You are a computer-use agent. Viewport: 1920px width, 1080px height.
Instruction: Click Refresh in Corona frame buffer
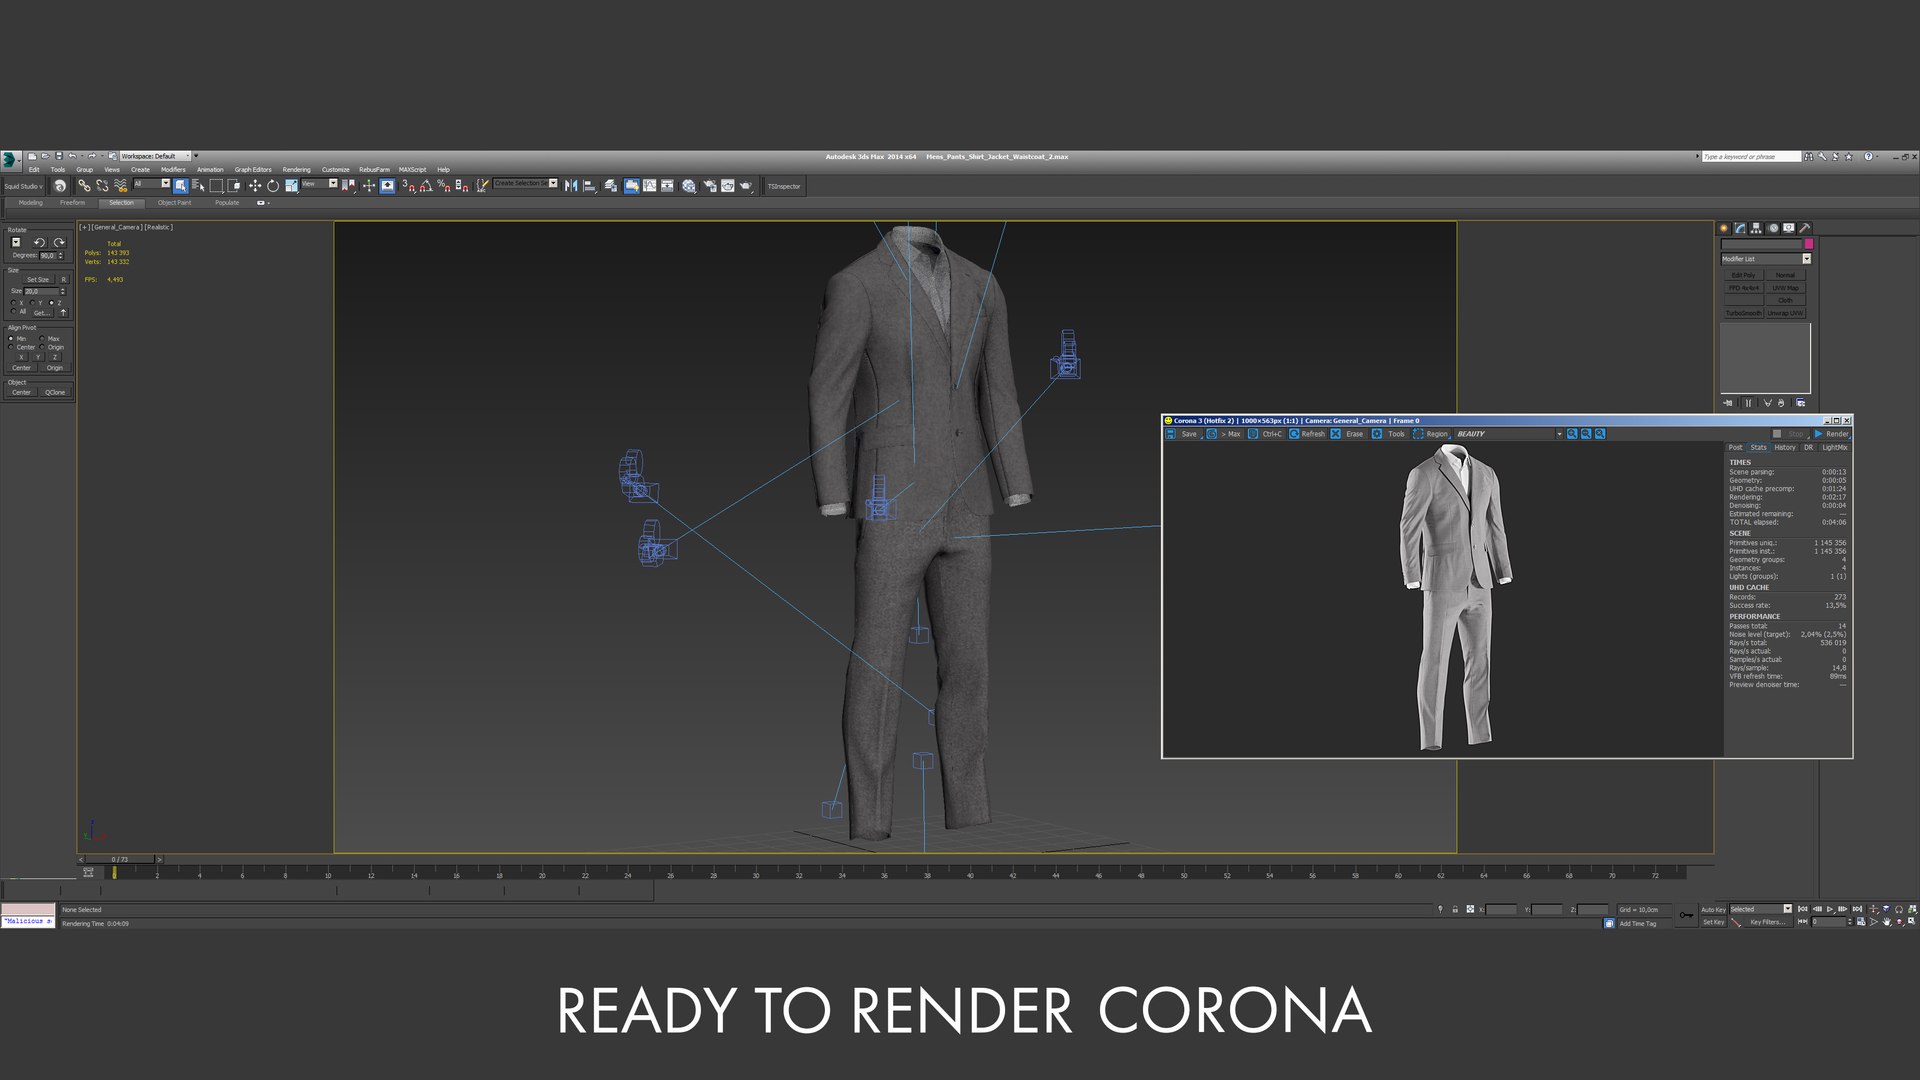tap(1307, 434)
